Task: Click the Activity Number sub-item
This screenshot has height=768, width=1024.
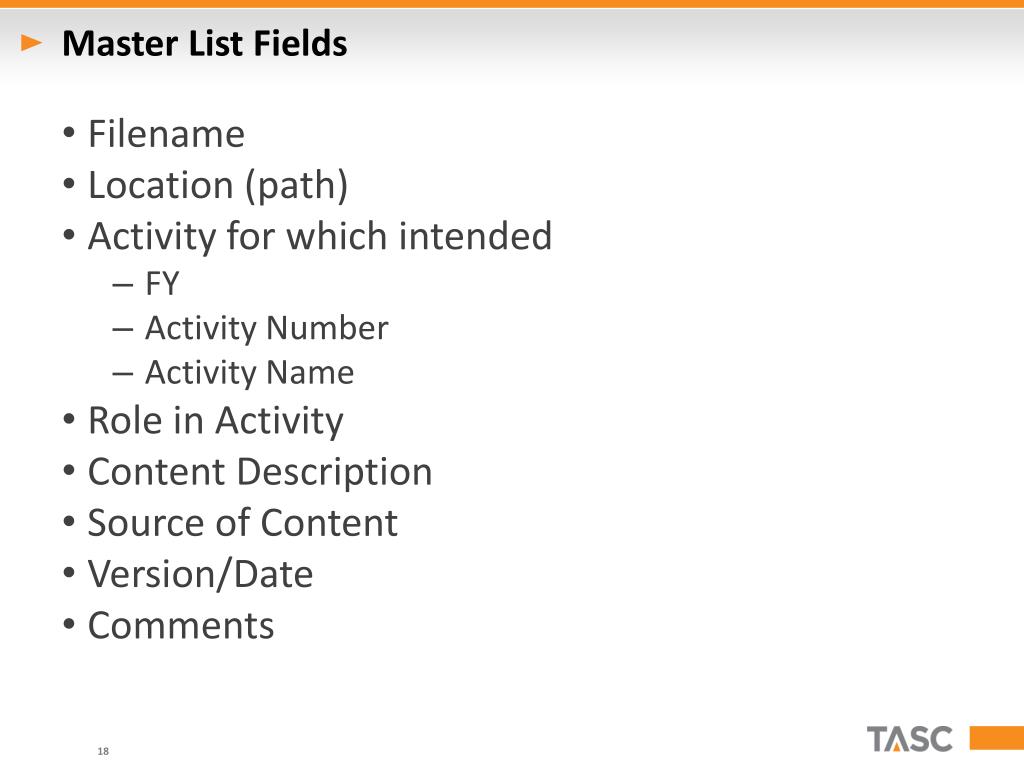Action: pos(266,328)
